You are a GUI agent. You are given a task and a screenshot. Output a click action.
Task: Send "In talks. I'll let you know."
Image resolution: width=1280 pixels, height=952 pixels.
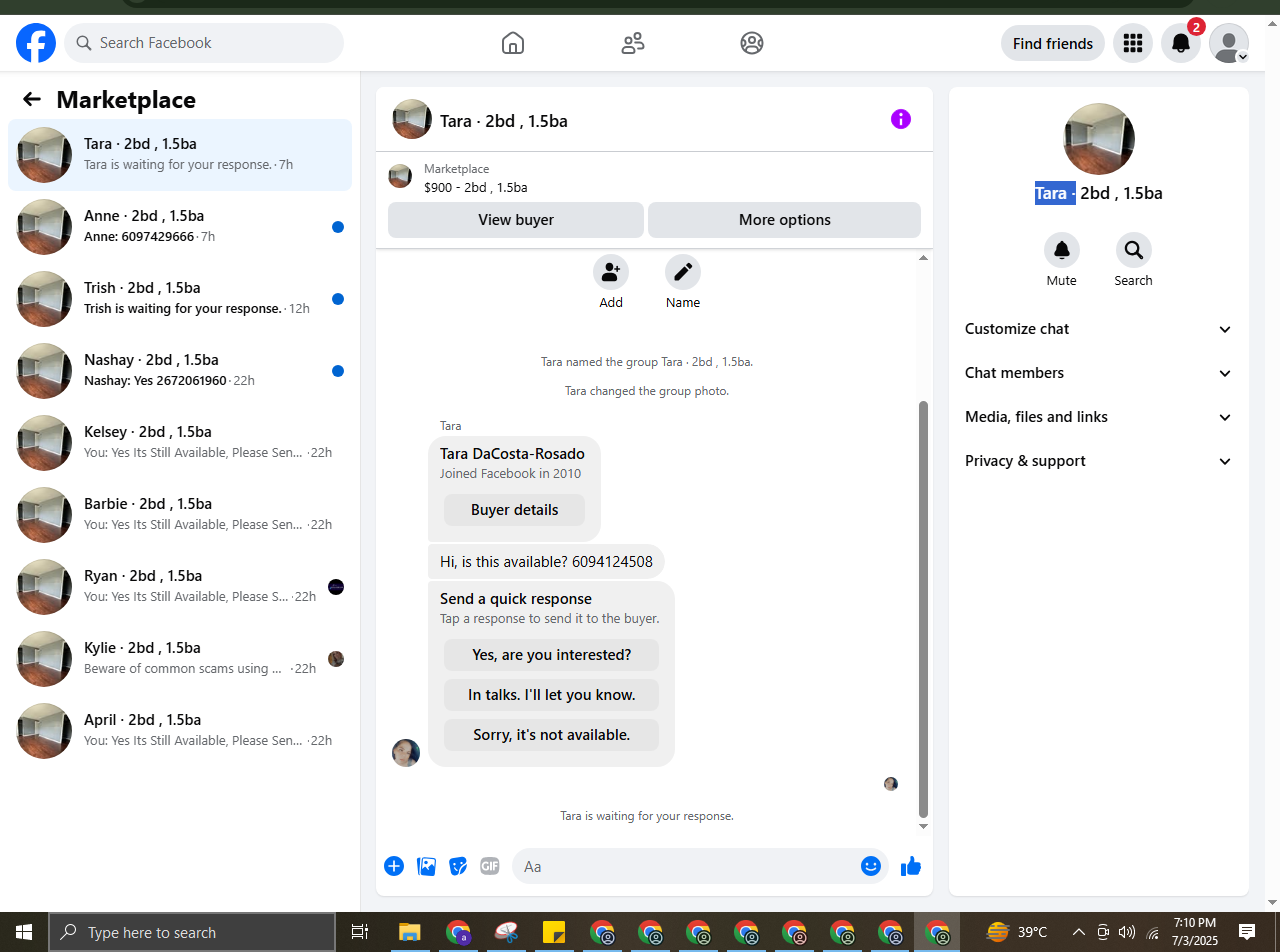552,695
